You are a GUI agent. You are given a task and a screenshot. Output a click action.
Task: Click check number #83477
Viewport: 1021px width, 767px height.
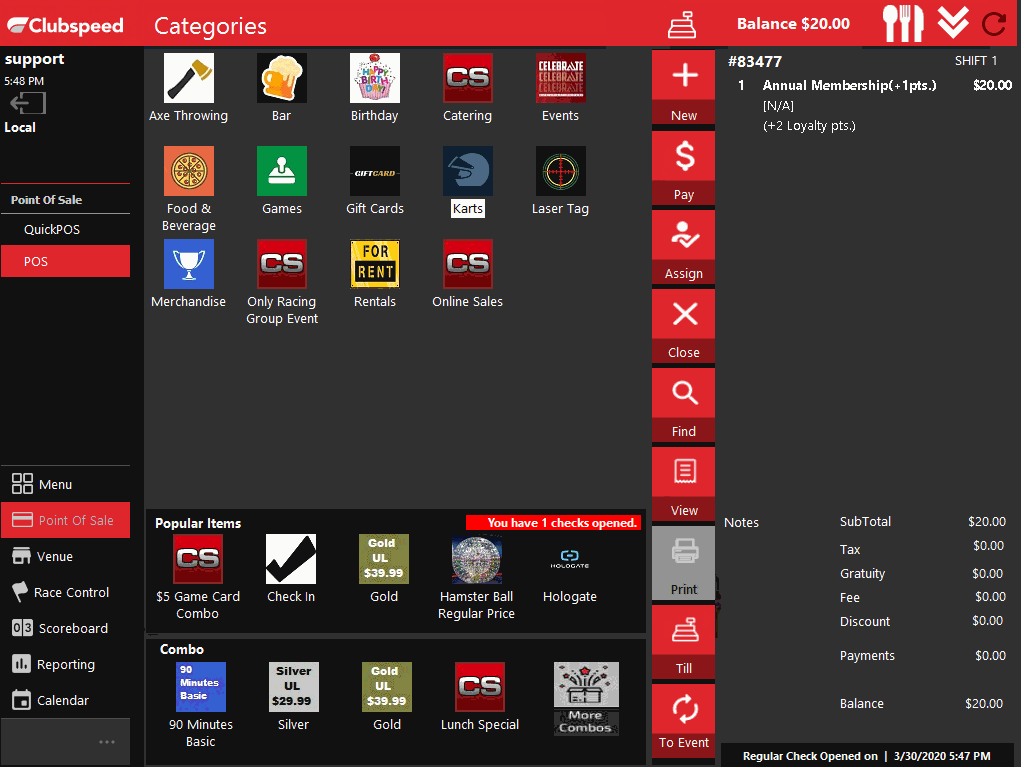click(755, 62)
